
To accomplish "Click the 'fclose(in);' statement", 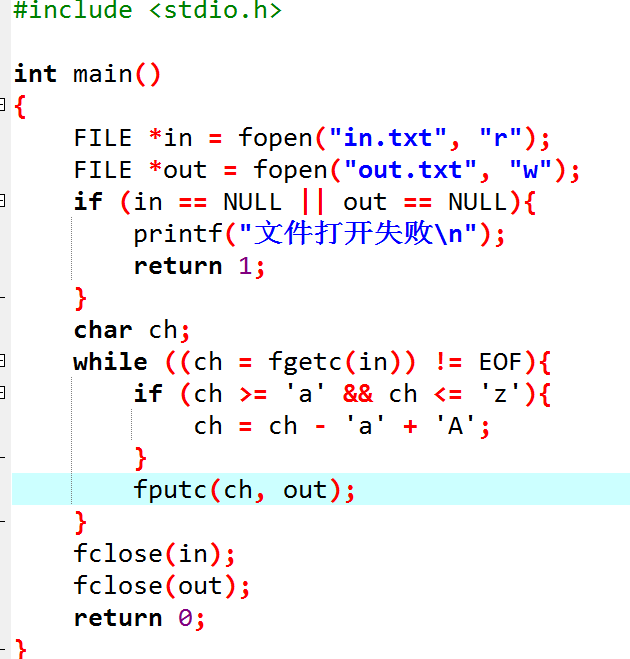I will pyautogui.click(x=154, y=554).
